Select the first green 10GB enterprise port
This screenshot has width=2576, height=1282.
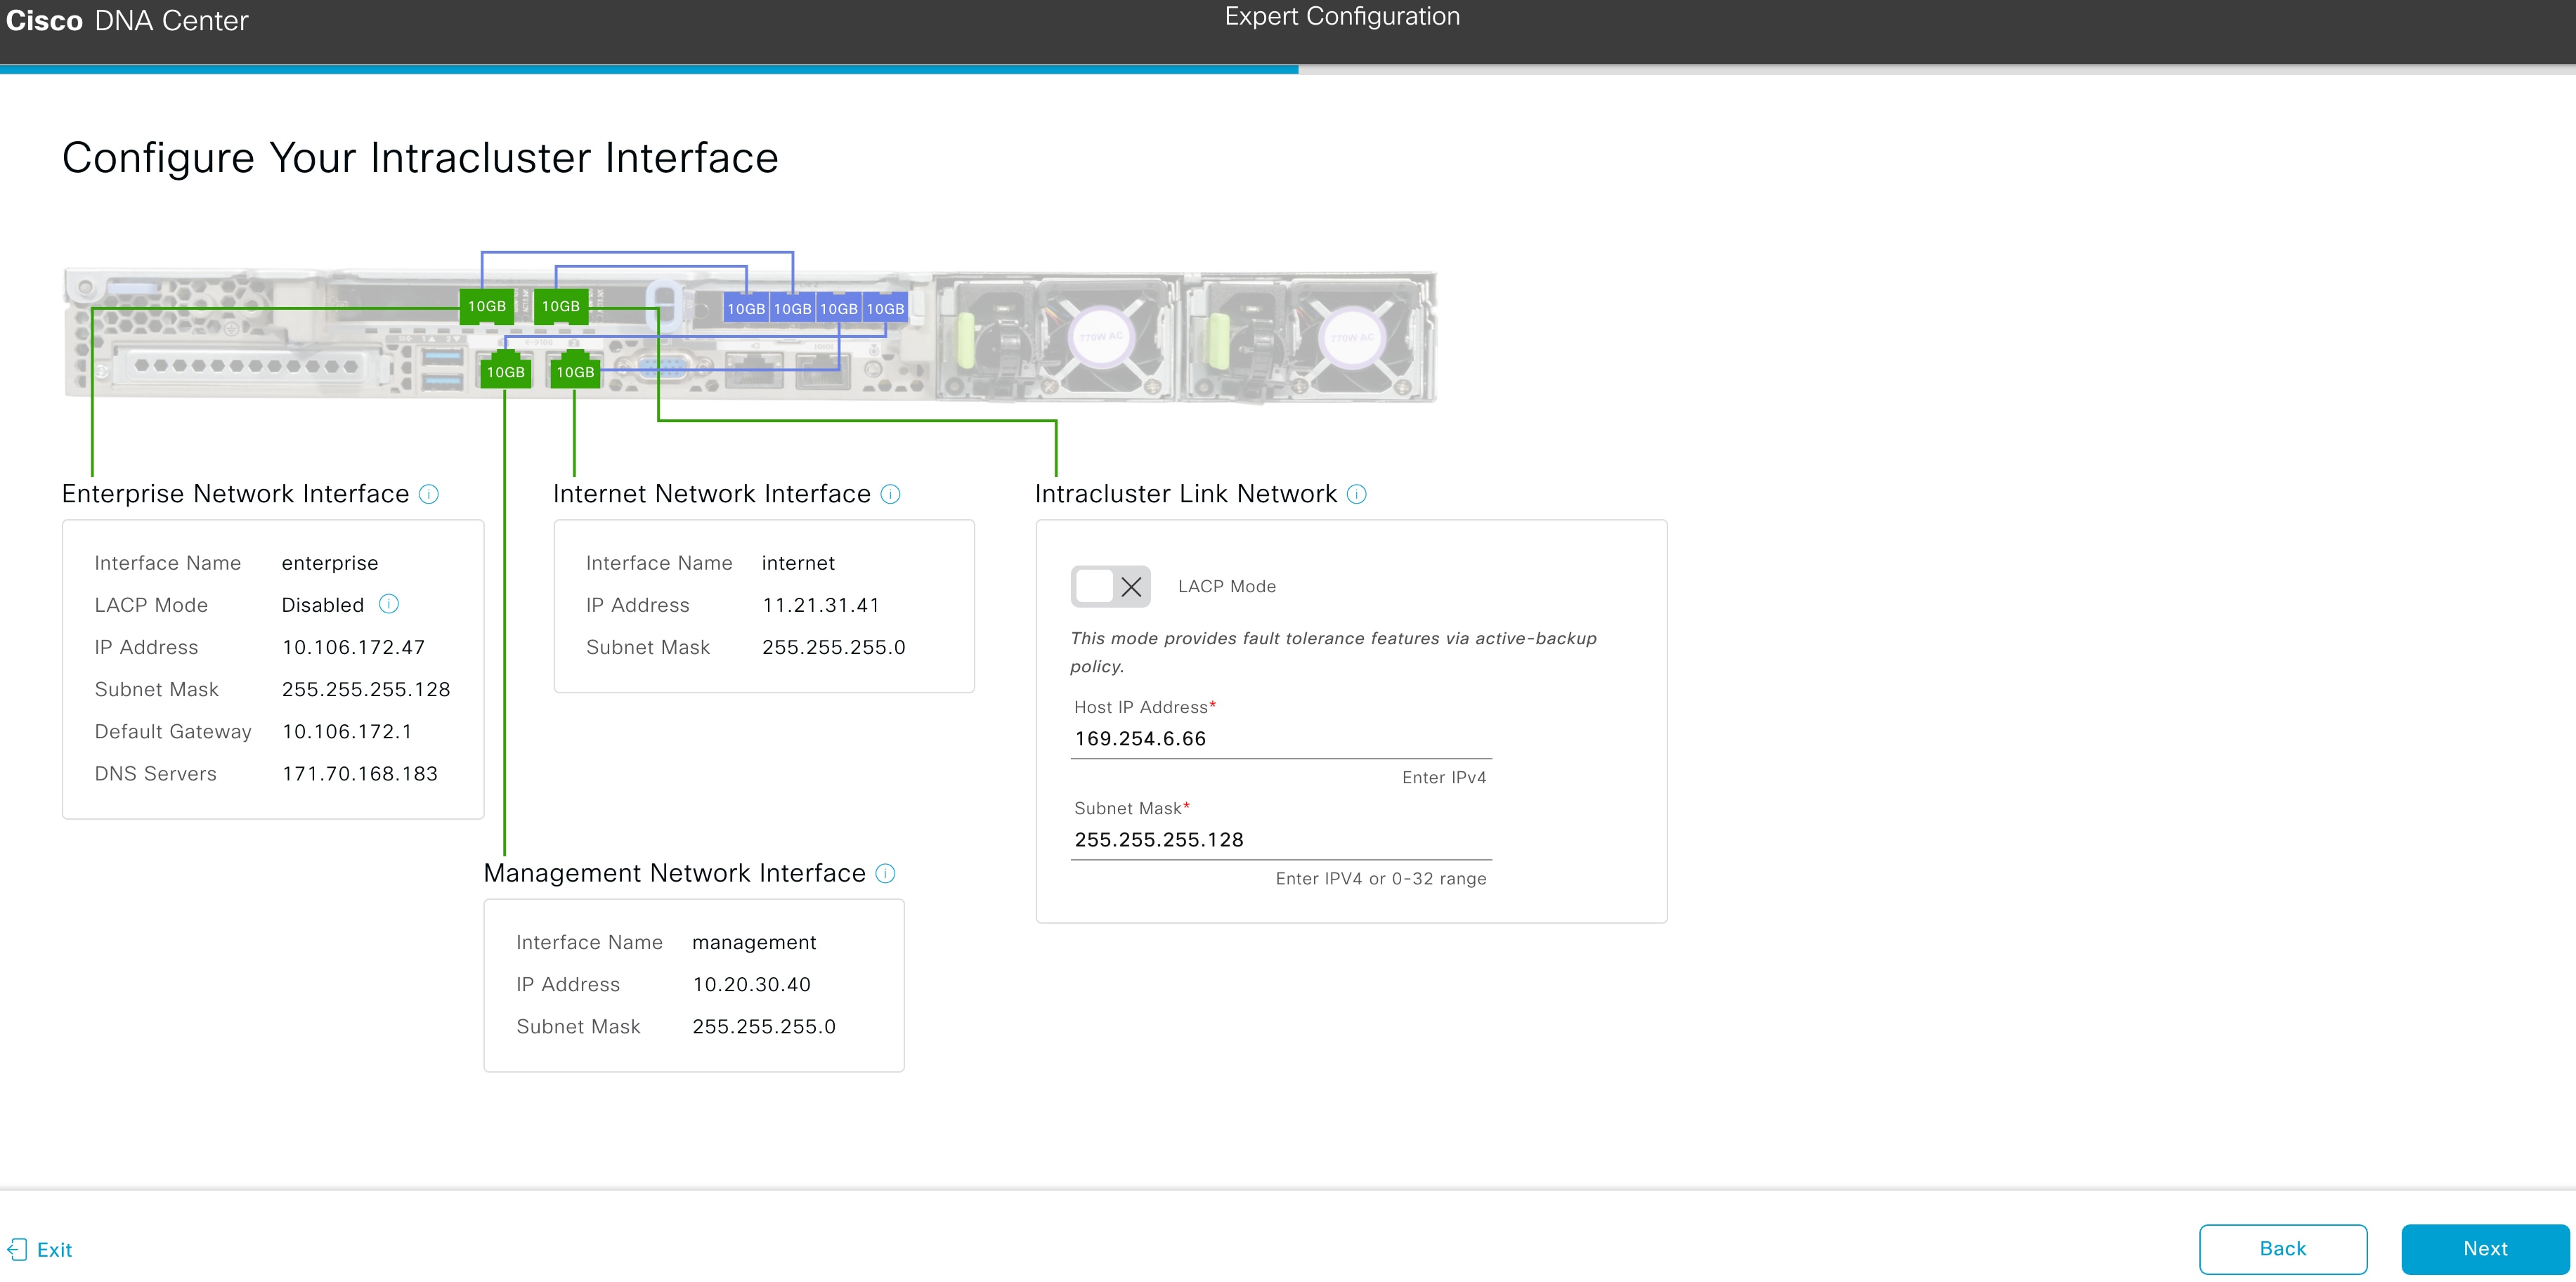(486, 307)
